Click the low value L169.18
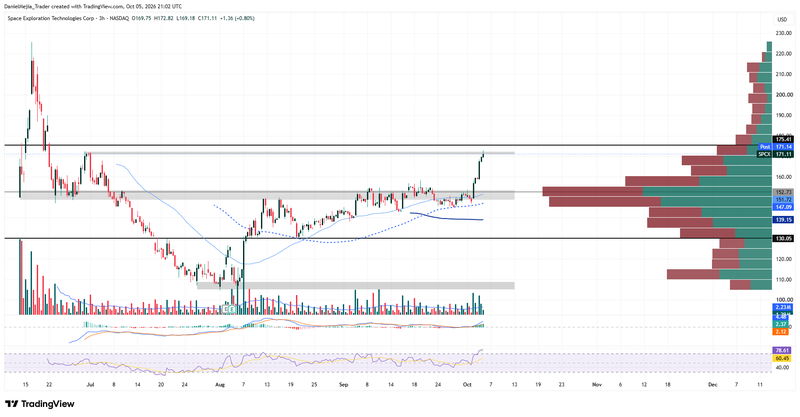Viewport: 800px width, 417px height. [185, 18]
